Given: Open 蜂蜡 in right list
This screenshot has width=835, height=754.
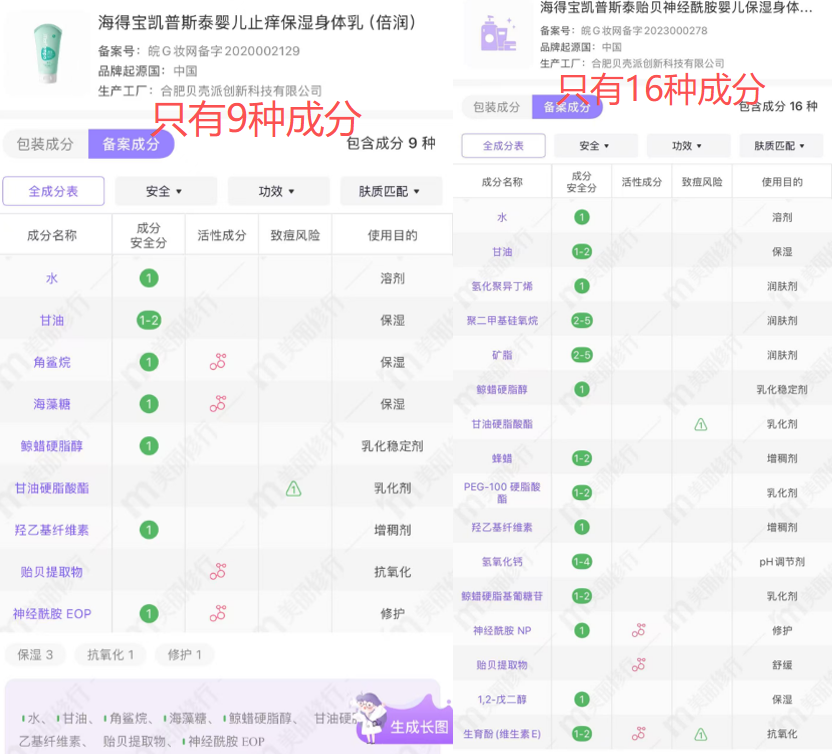Looking at the screenshot, I should coord(502,458).
